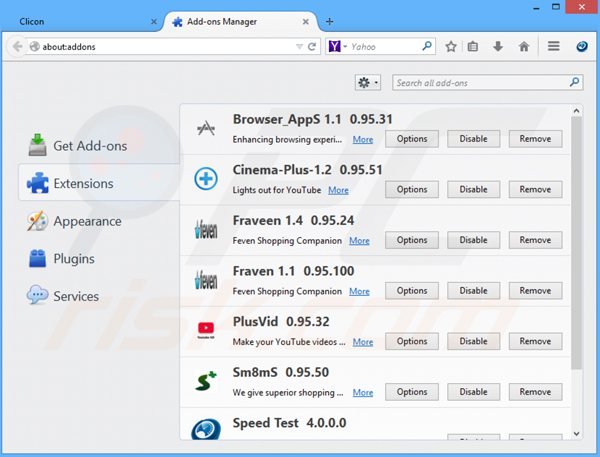Disable the Fraveen 1.4 extension
The height and width of the screenshot is (457, 600).
[x=473, y=240]
